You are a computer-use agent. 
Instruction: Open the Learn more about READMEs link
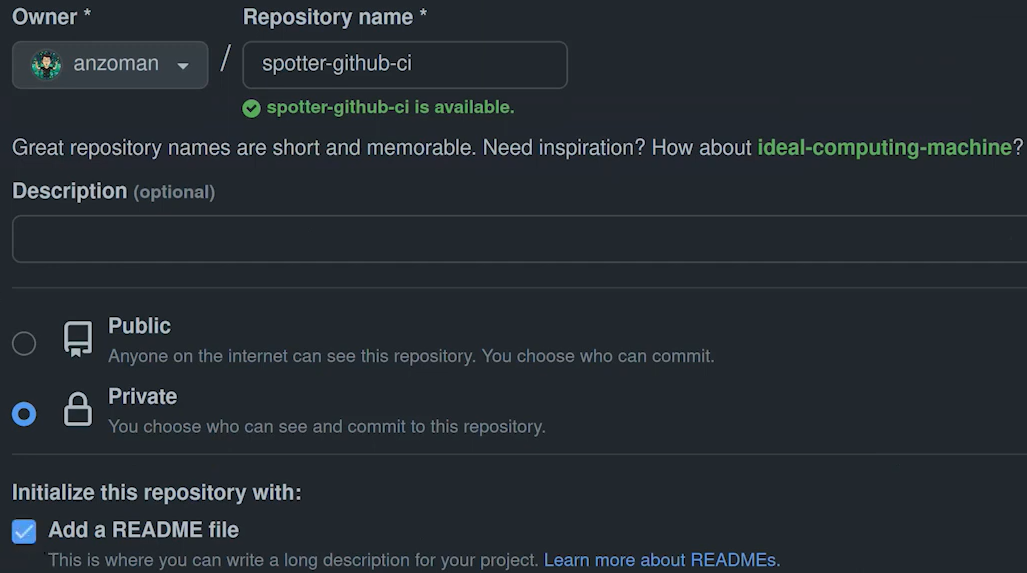pos(661,560)
